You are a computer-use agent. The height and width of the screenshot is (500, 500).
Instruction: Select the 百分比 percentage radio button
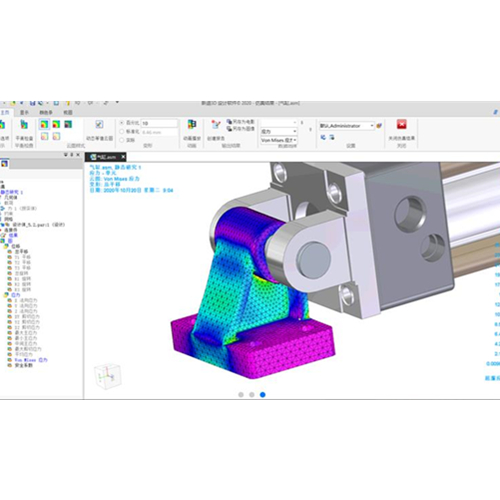122,123
